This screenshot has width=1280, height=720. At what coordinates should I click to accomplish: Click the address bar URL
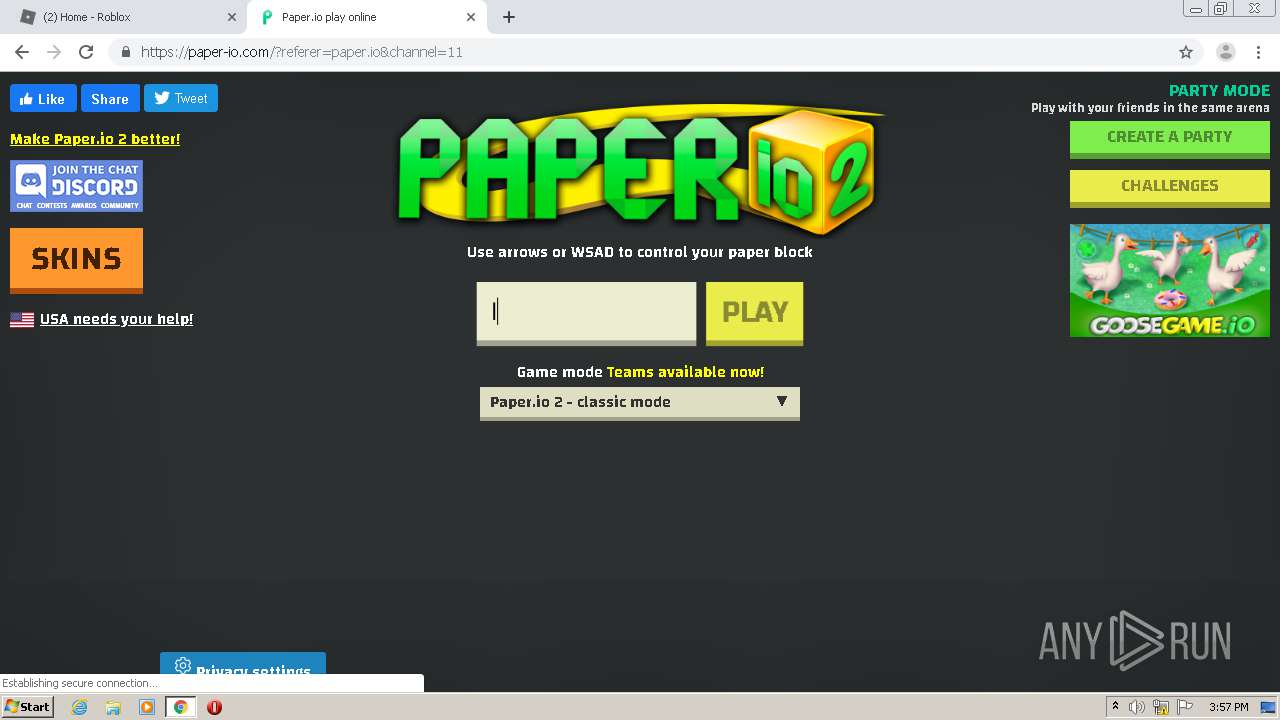coord(301,52)
